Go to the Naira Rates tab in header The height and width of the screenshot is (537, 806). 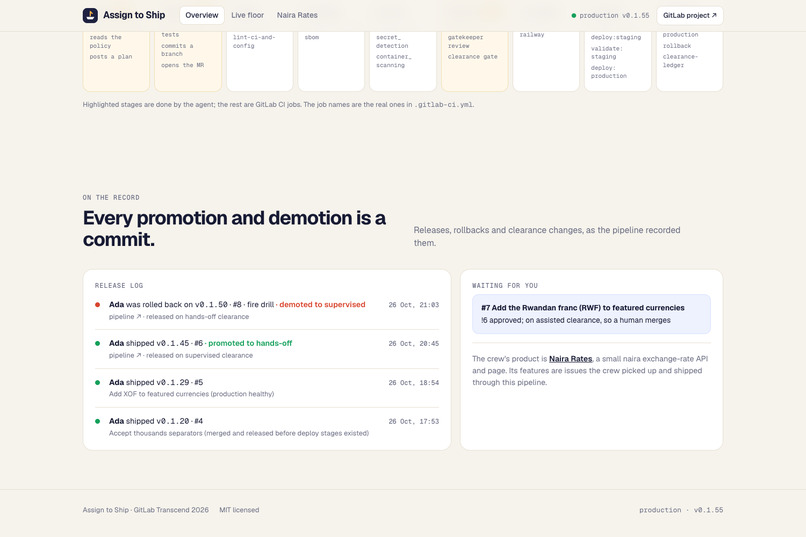click(x=297, y=15)
